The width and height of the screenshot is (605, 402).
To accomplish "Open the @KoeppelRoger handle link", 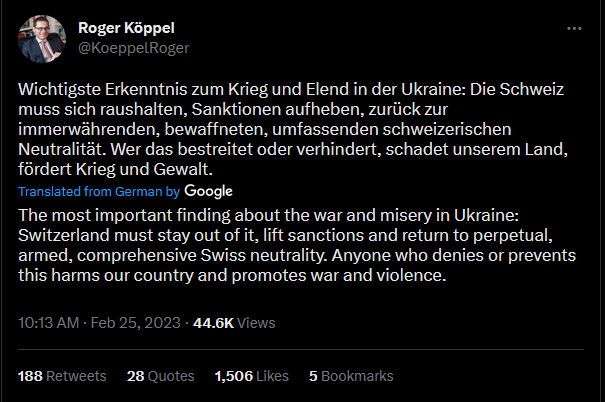I will tap(134, 48).
